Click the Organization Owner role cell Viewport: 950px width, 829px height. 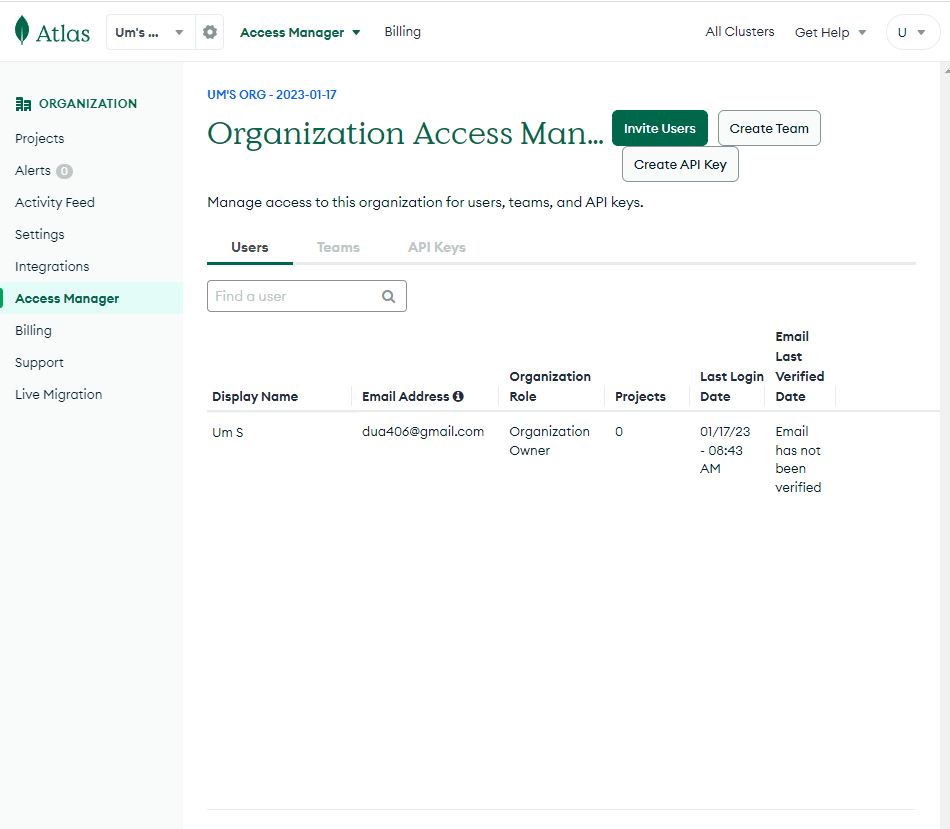[x=550, y=441]
